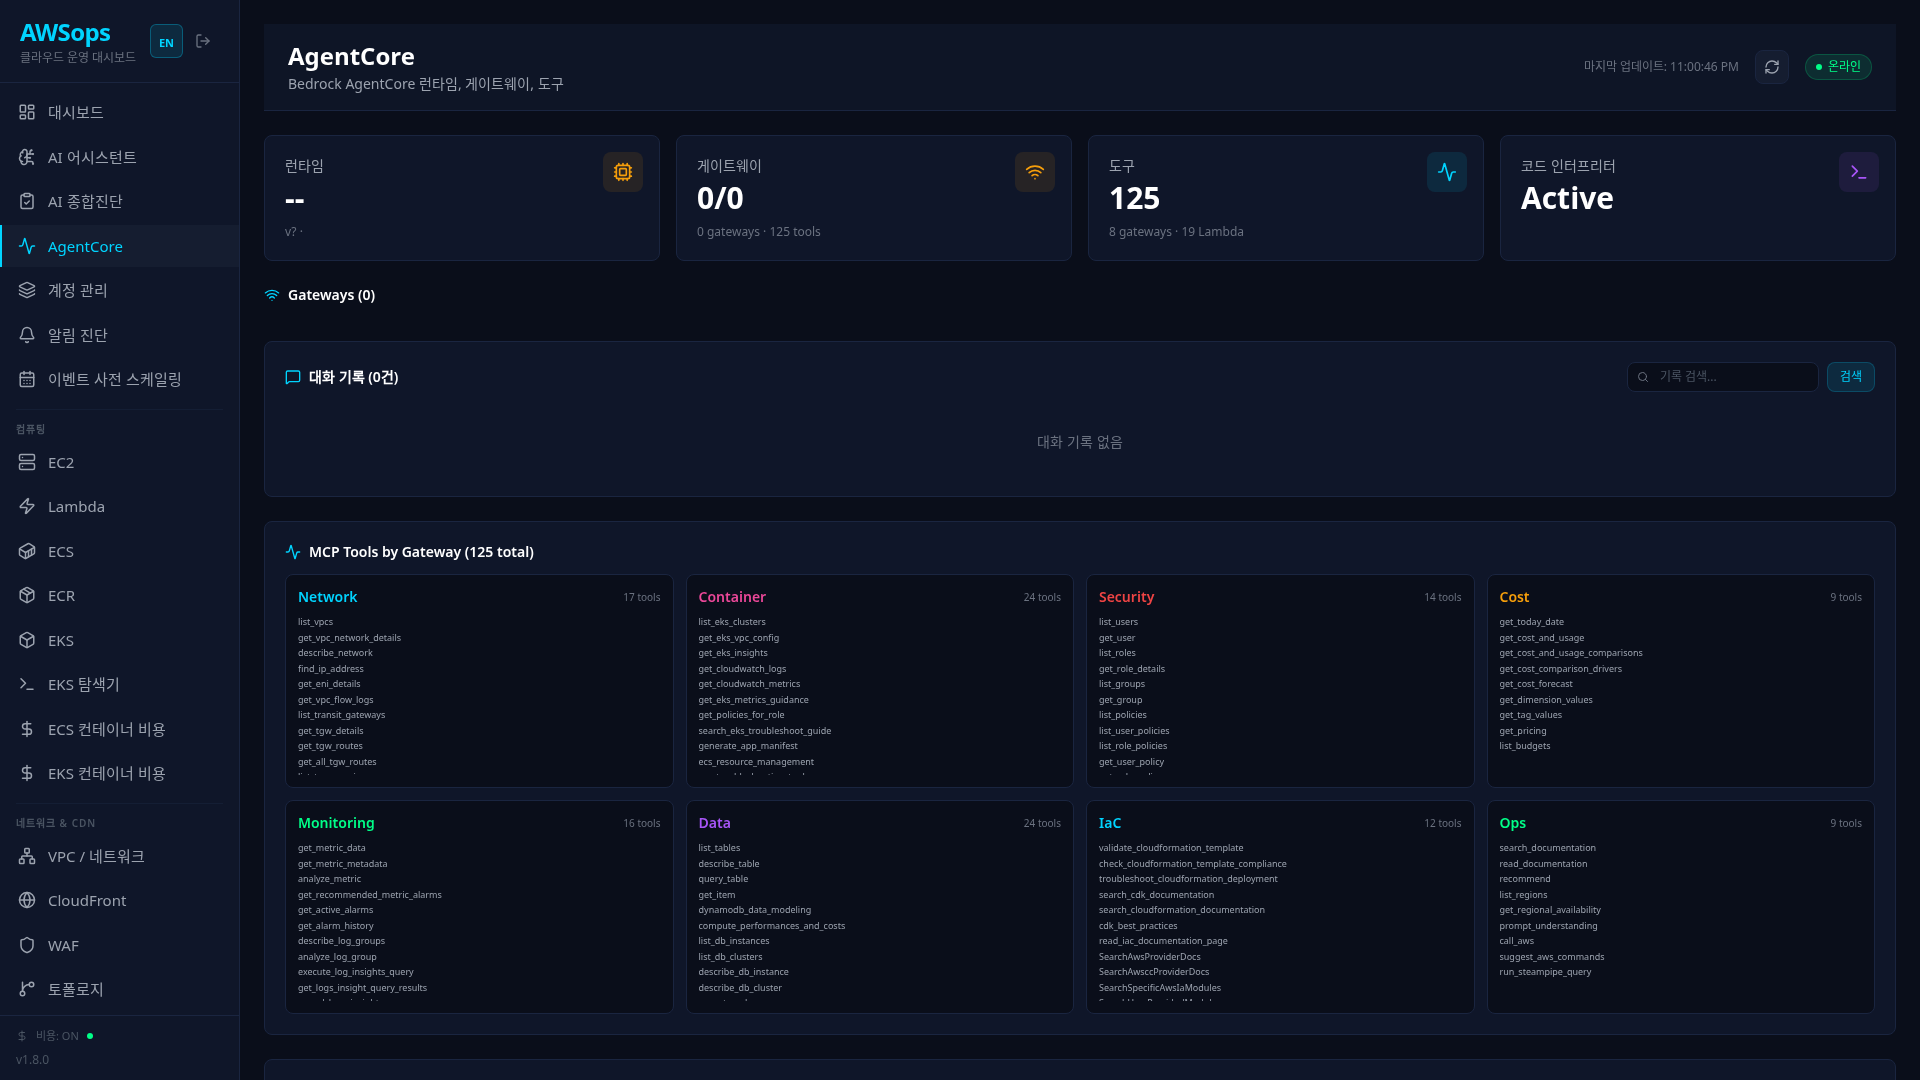Click list_users in Security tools
The width and height of the screenshot is (1920, 1080).
point(1118,622)
